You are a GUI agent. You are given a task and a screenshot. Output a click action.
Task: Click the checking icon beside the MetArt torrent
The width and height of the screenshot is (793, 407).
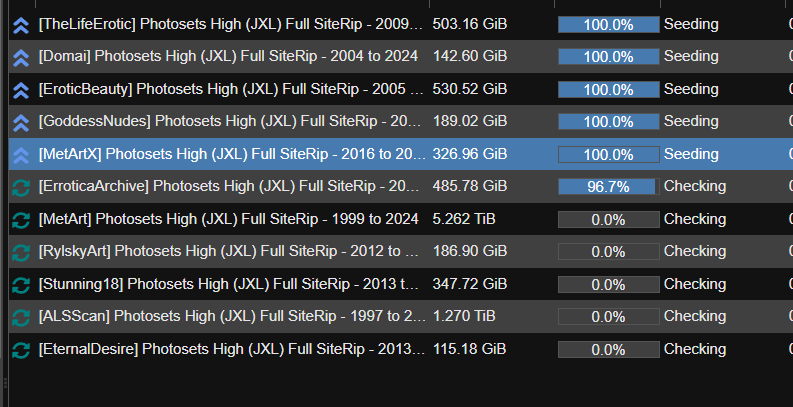coord(20,219)
